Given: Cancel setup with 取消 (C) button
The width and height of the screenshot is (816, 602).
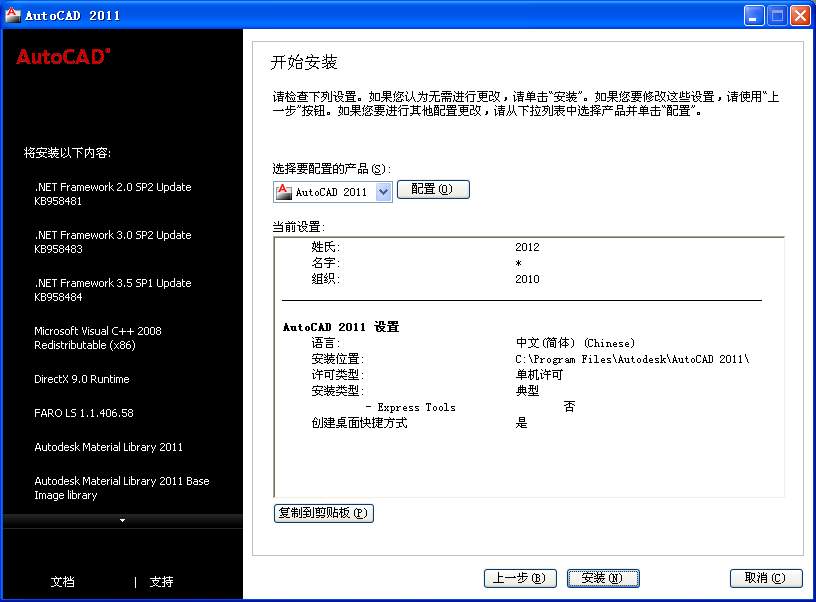Looking at the screenshot, I should tap(766, 578).
